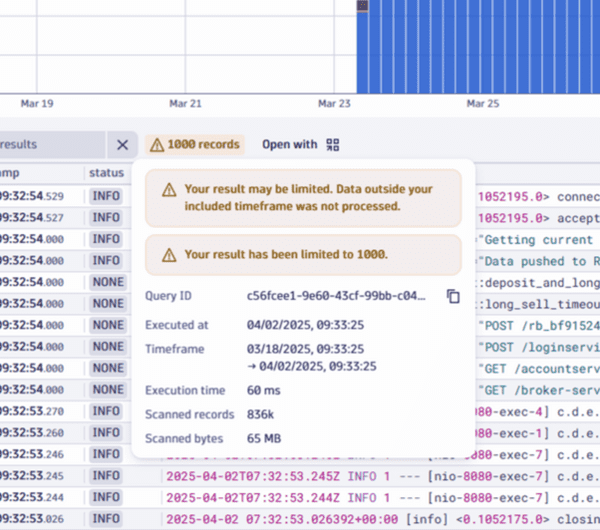The height and width of the screenshot is (530, 600).
Task: Click small dark marker atop the chart bars
Action: pyautogui.click(x=362, y=6)
